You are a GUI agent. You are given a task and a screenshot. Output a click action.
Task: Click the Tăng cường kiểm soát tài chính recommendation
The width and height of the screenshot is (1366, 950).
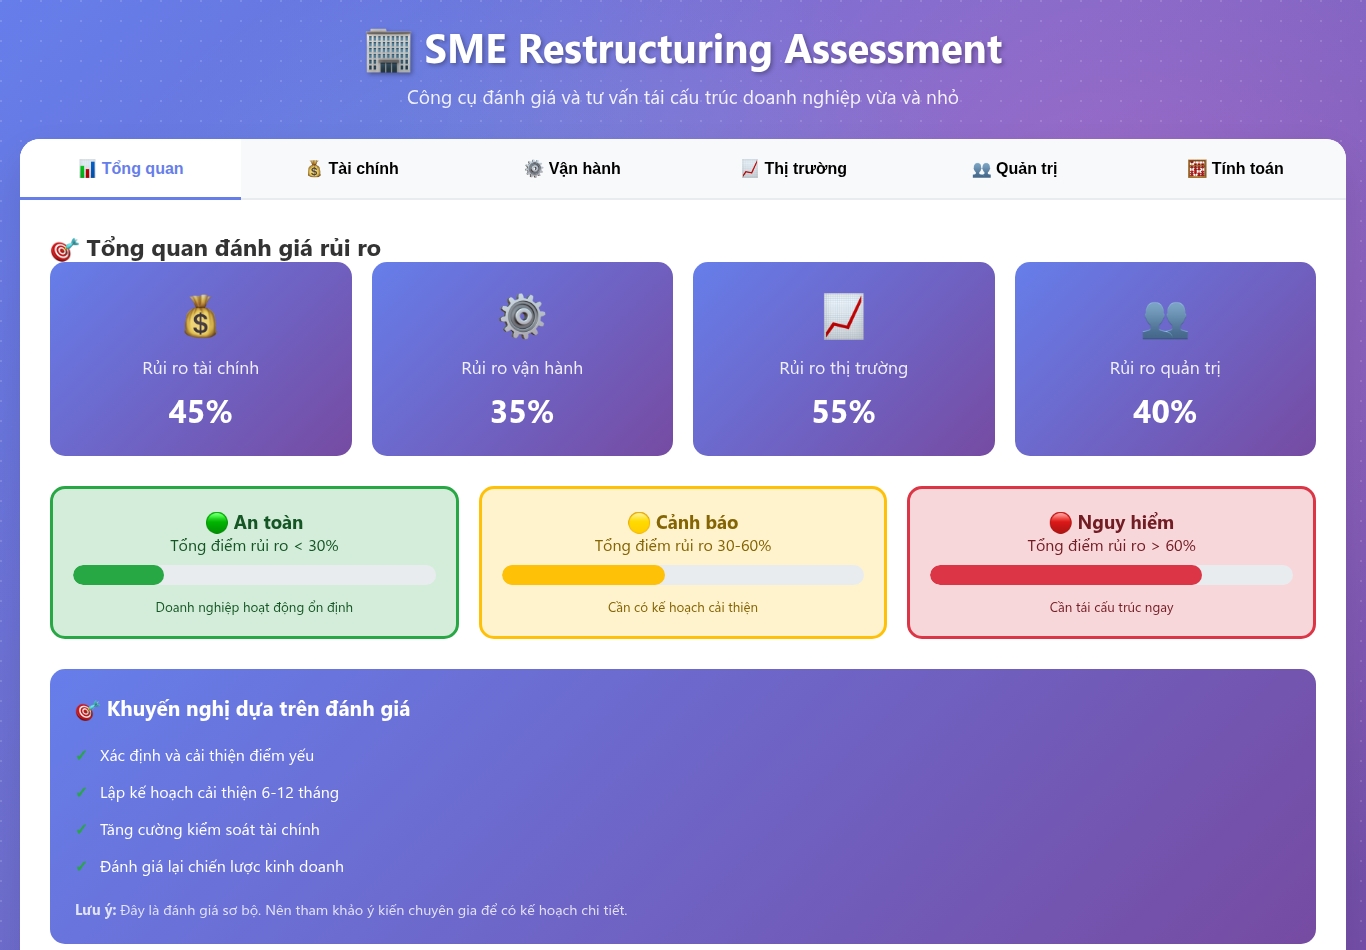210,830
